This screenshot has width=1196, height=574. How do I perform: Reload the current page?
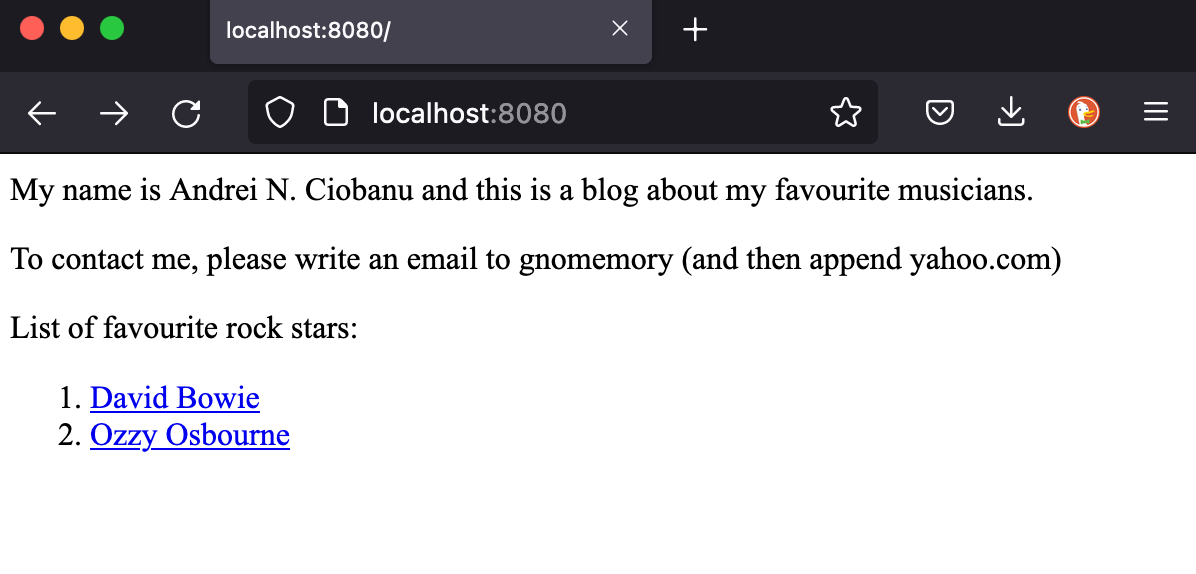pyautogui.click(x=186, y=114)
